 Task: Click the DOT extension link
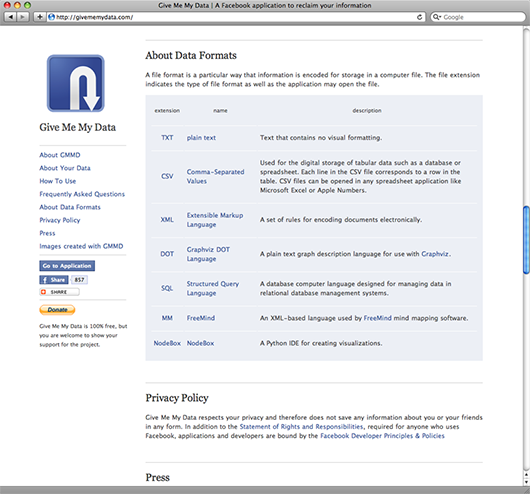click(x=167, y=254)
